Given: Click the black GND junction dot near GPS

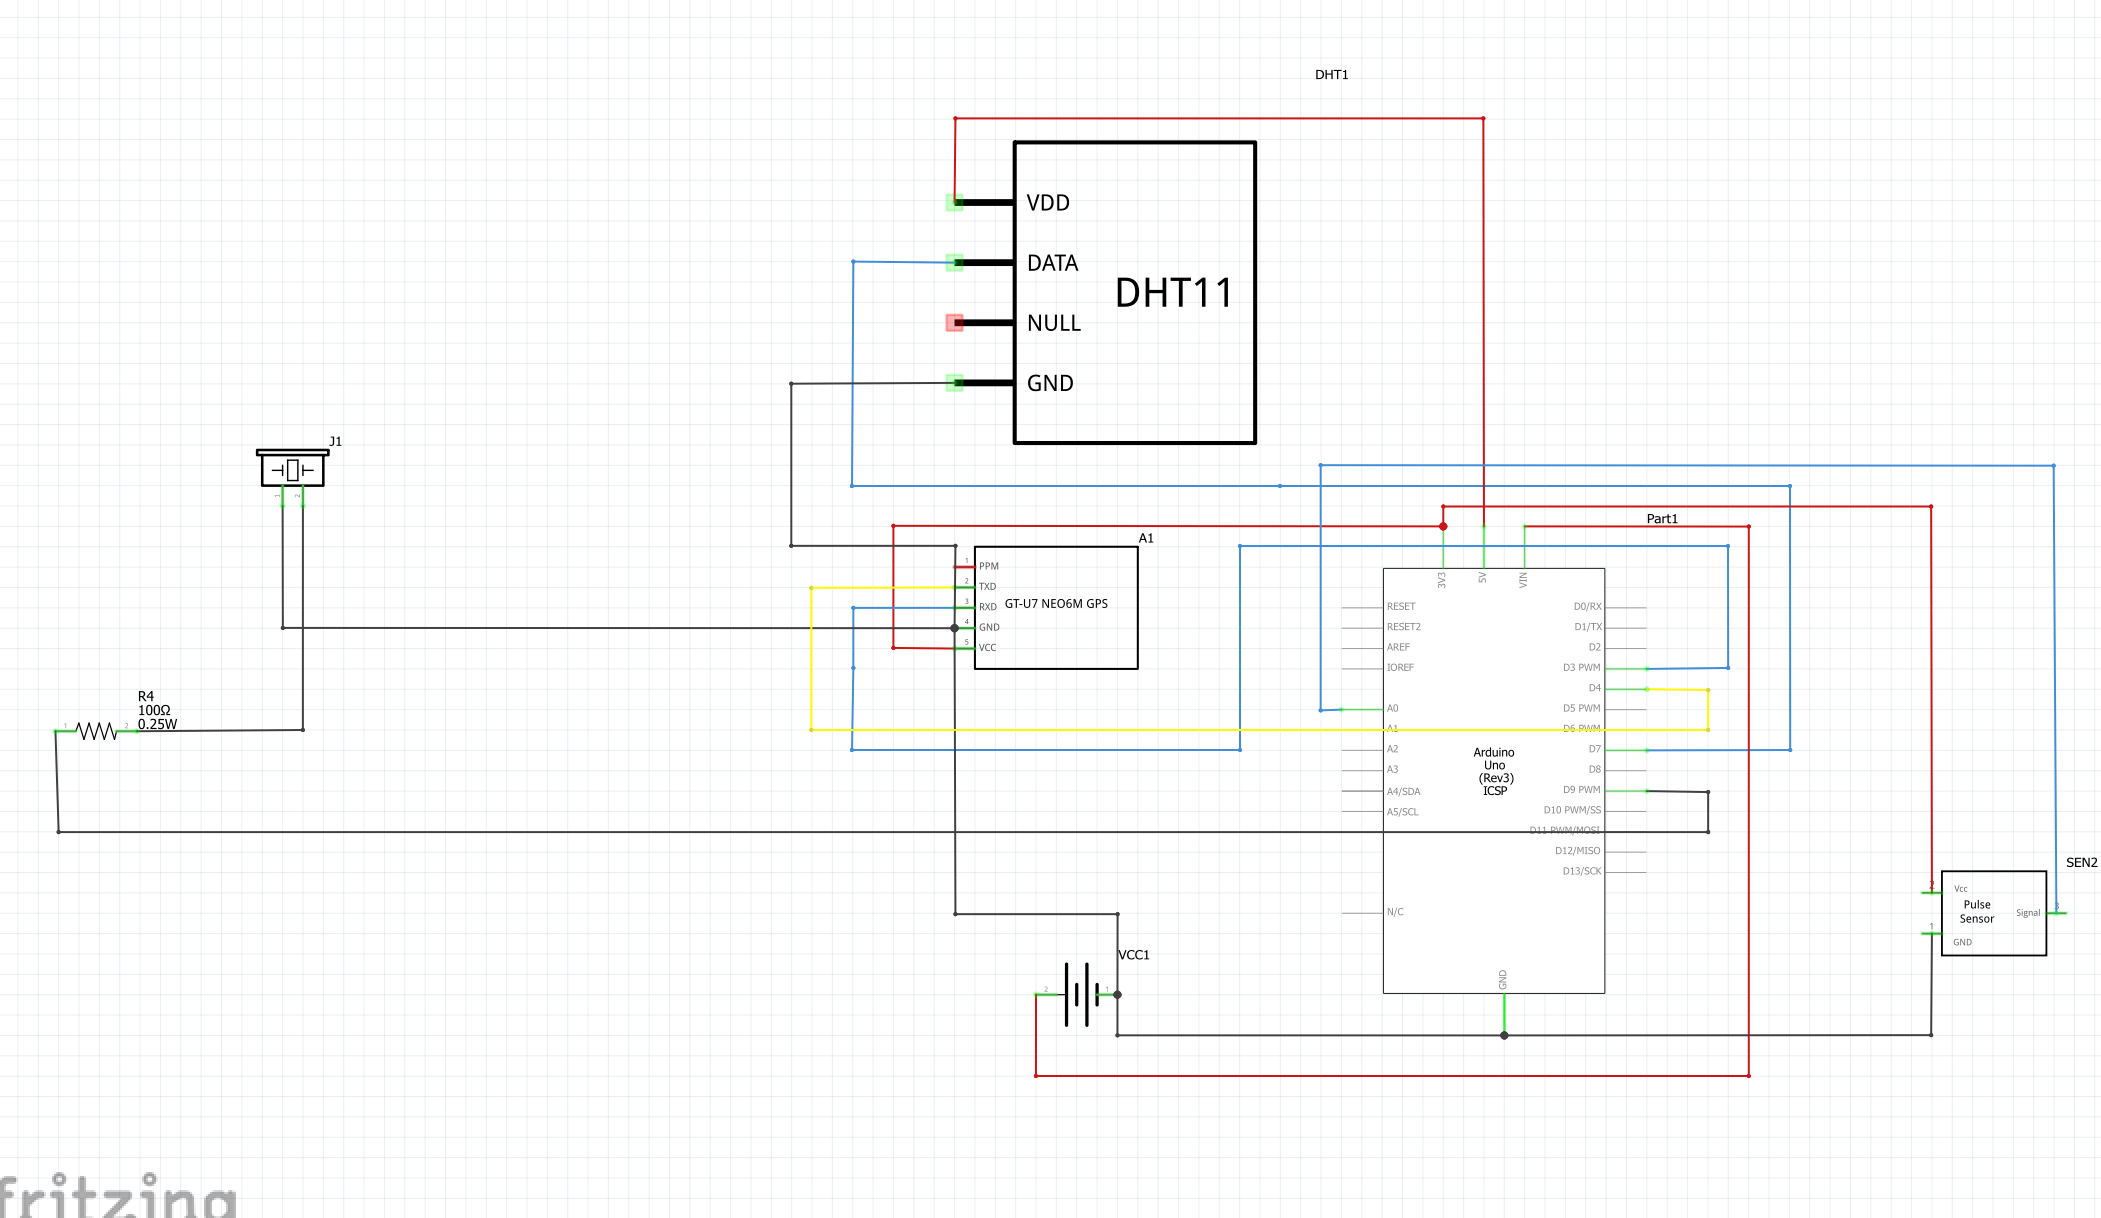Looking at the screenshot, I should click(x=954, y=628).
